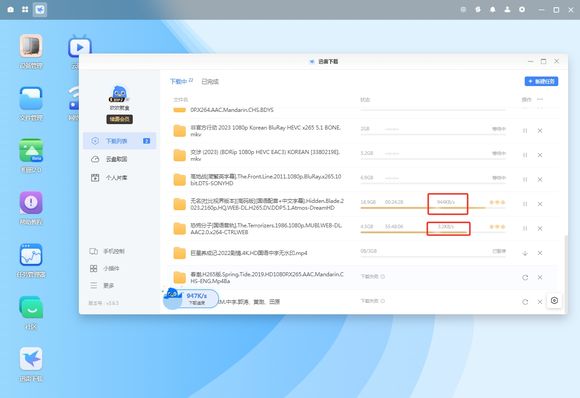Click the blue new task button
The image size is (580, 398).
(x=541, y=81)
